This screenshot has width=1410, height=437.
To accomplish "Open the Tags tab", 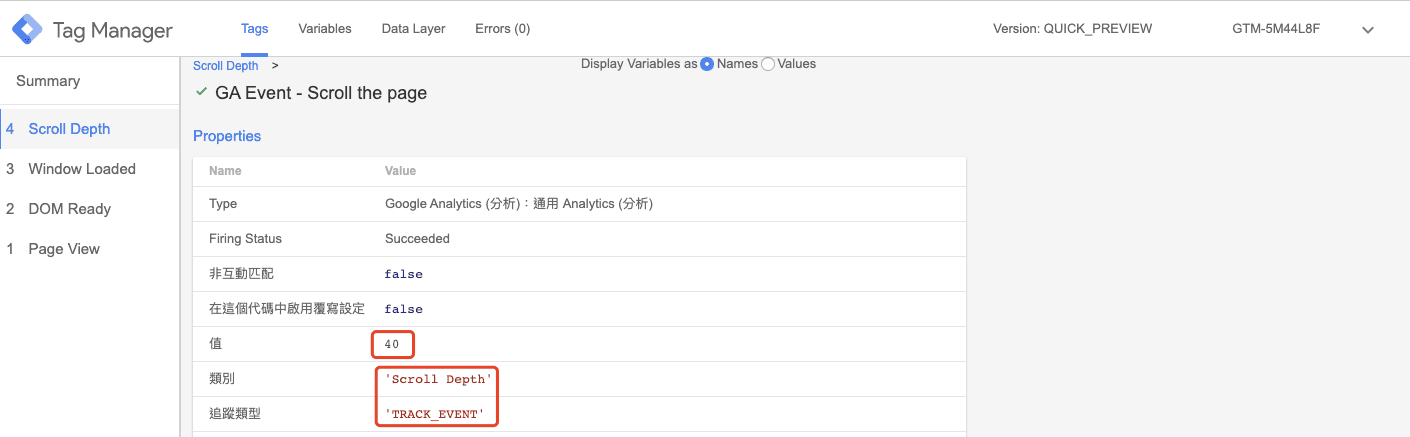I will 255,29.
